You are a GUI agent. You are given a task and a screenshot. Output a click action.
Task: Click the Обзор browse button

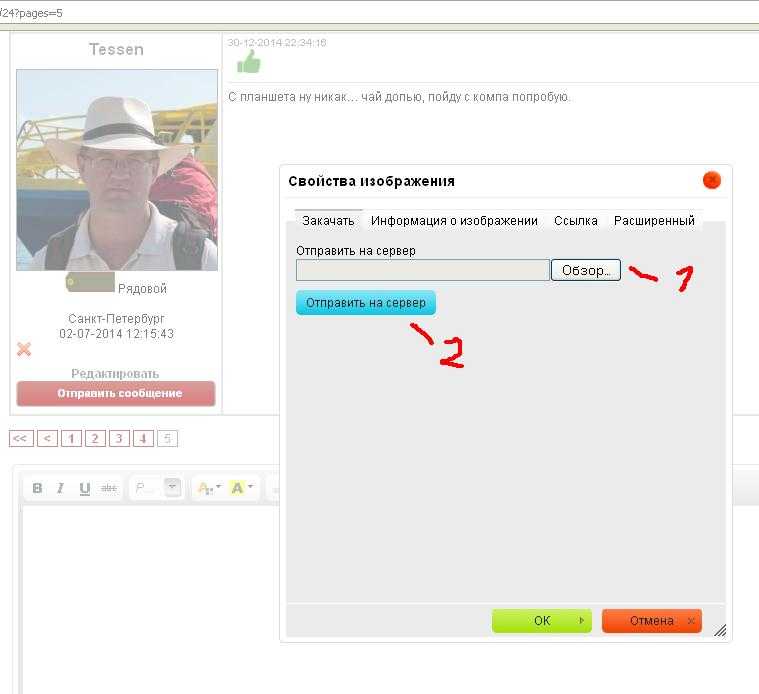586,270
